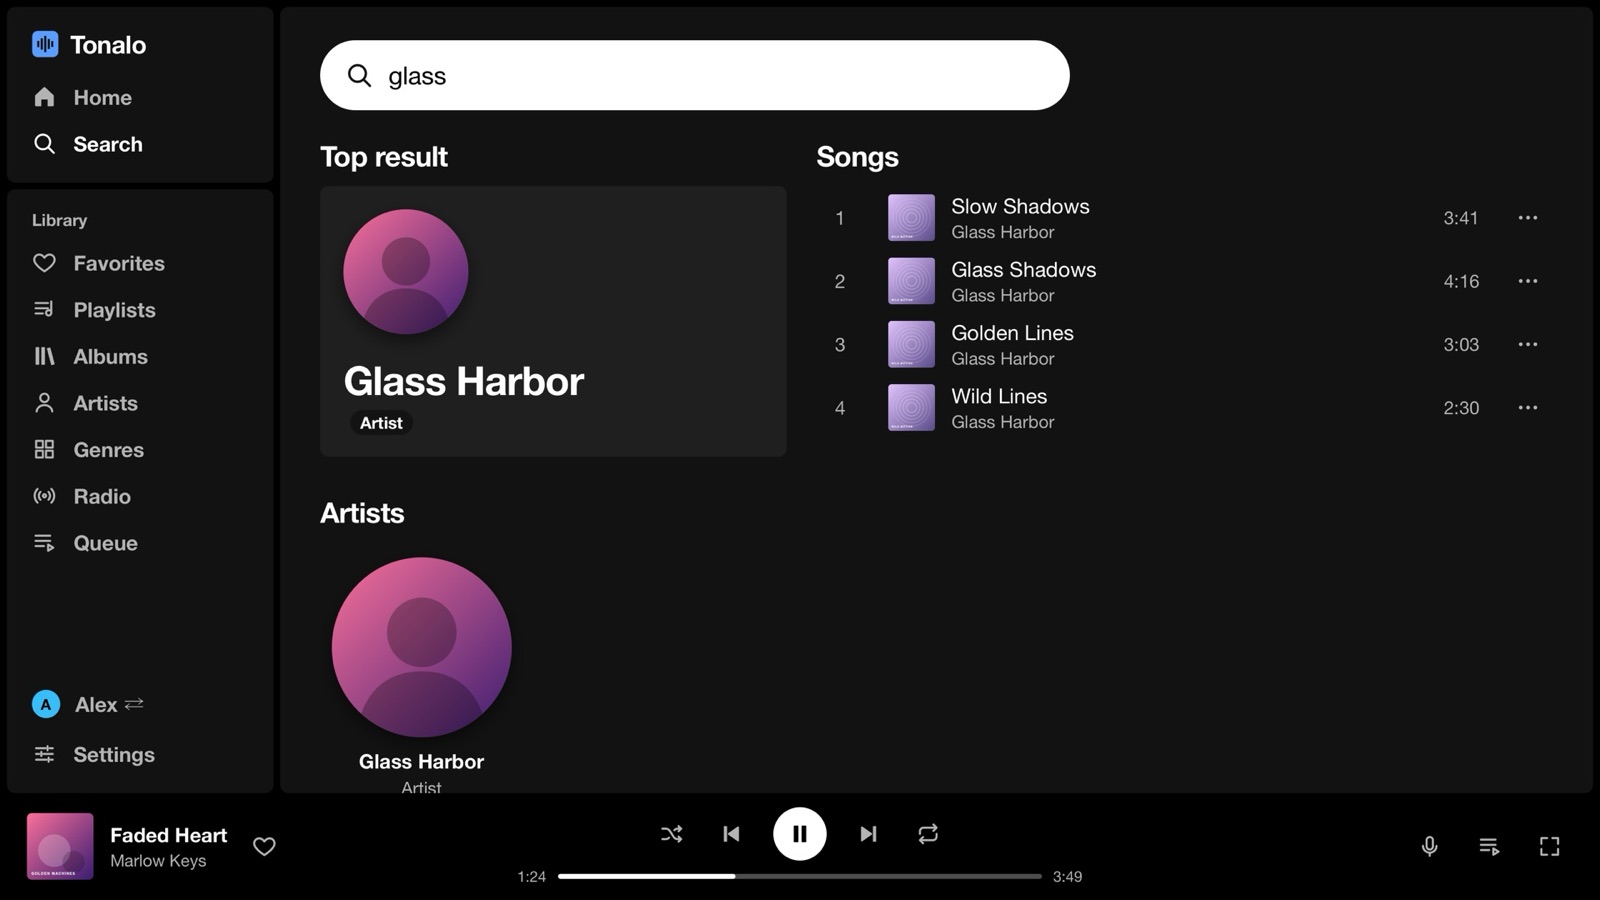Viewport: 1600px width, 900px height.
Task: Enter fullscreen player view
Action: pos(1549,847)
